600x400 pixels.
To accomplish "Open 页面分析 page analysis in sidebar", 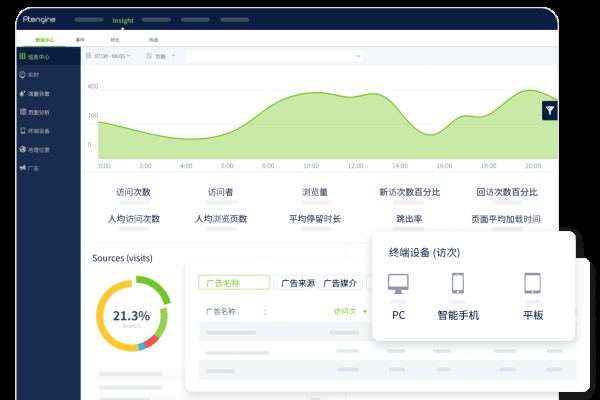I will pos(35,112).
